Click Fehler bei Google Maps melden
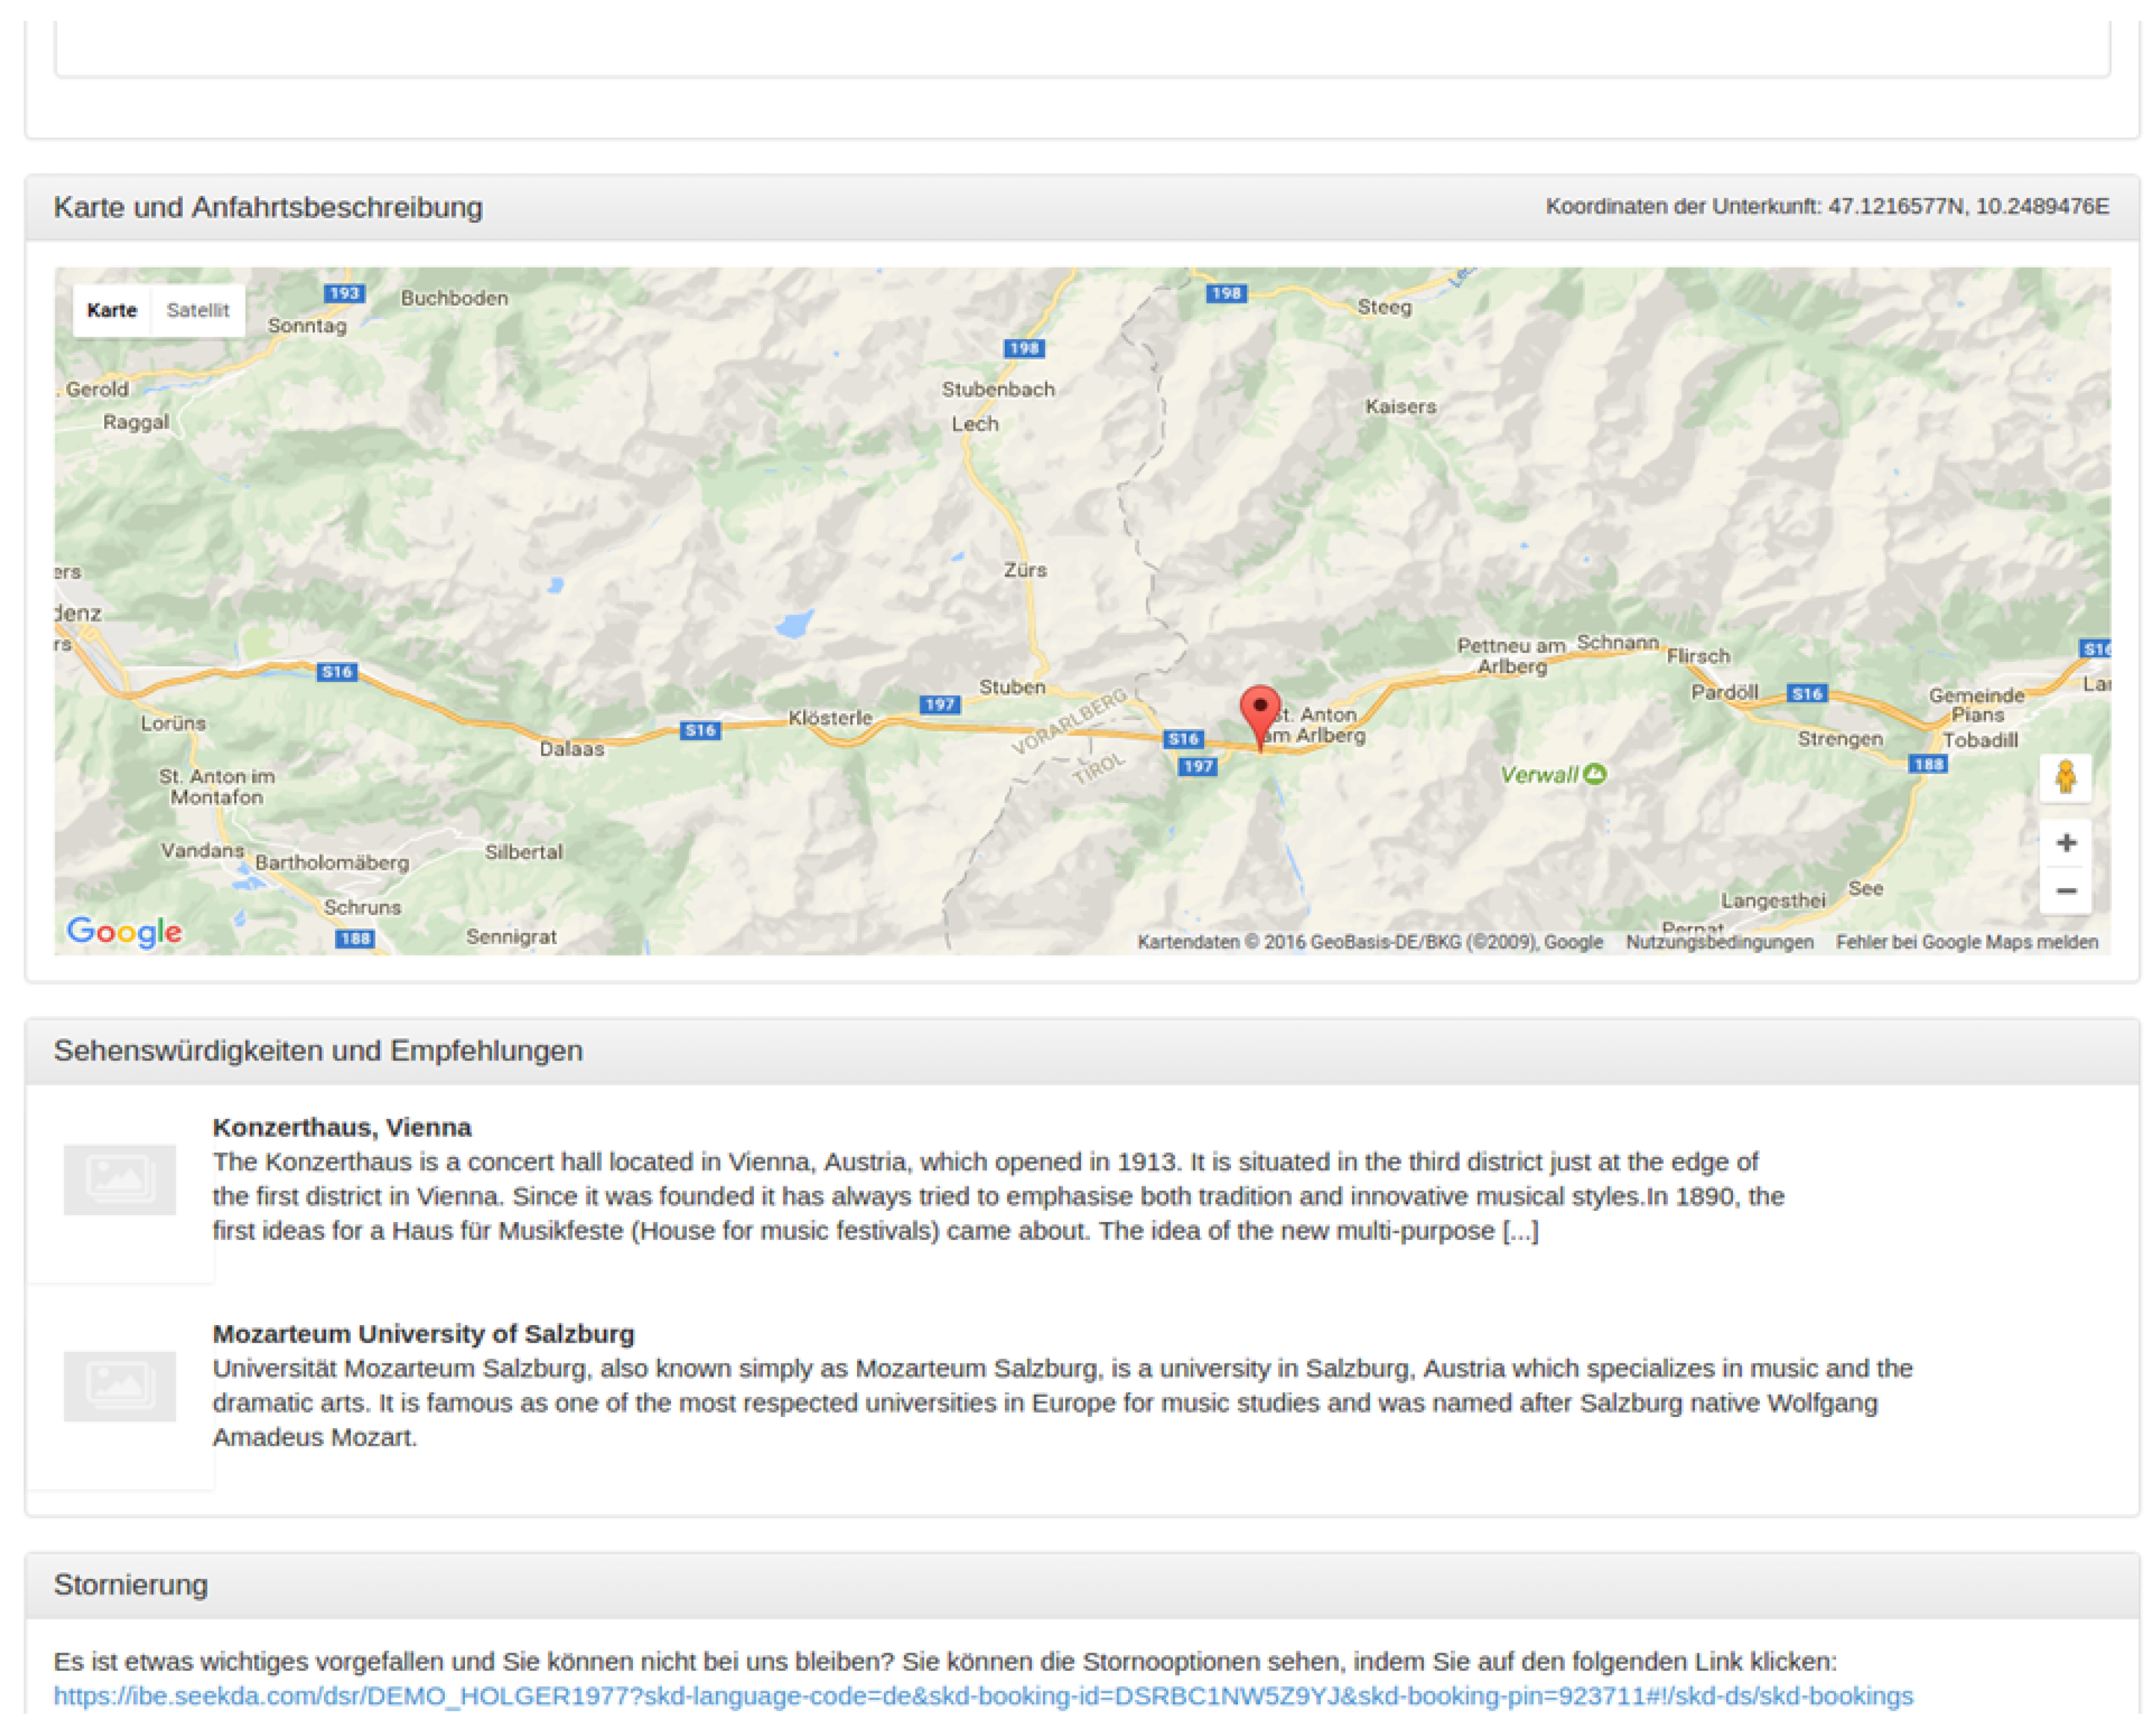Screen dimensions: 2155x1736 pyautogui.click(x=1966, y=942)
